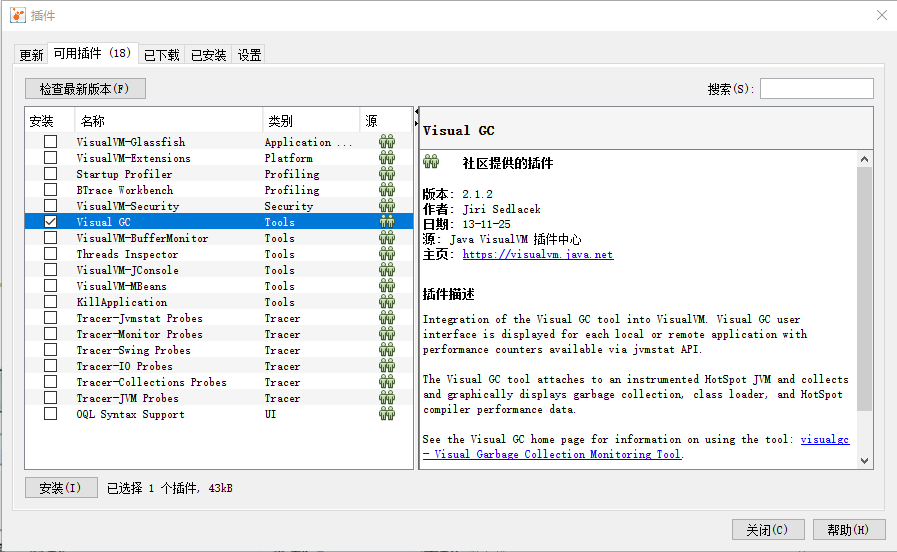The width and height of the screenshot is (897, 552).
Task: Click the description scrollbar down arrow
Action: tap(864, 460)
